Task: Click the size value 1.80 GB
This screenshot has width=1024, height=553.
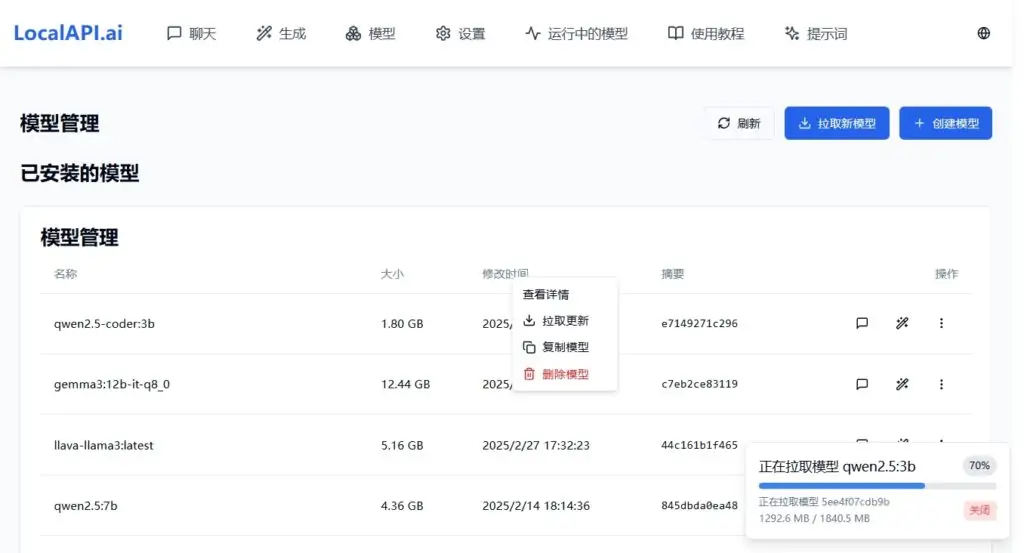Action: pos(402,323)
